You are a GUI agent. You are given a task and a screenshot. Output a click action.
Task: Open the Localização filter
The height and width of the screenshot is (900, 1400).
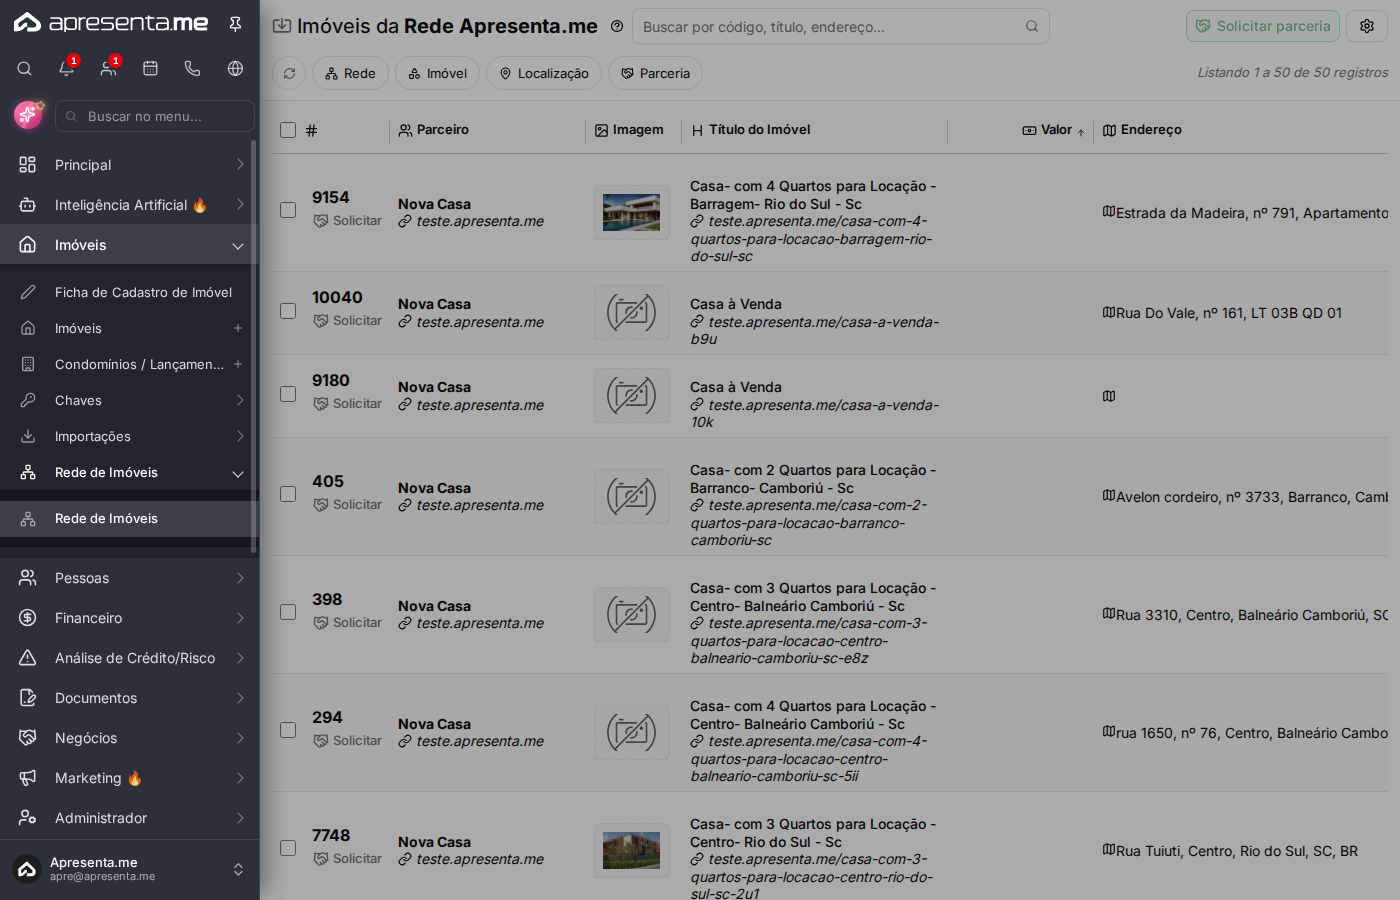click(x=544, y=73)
